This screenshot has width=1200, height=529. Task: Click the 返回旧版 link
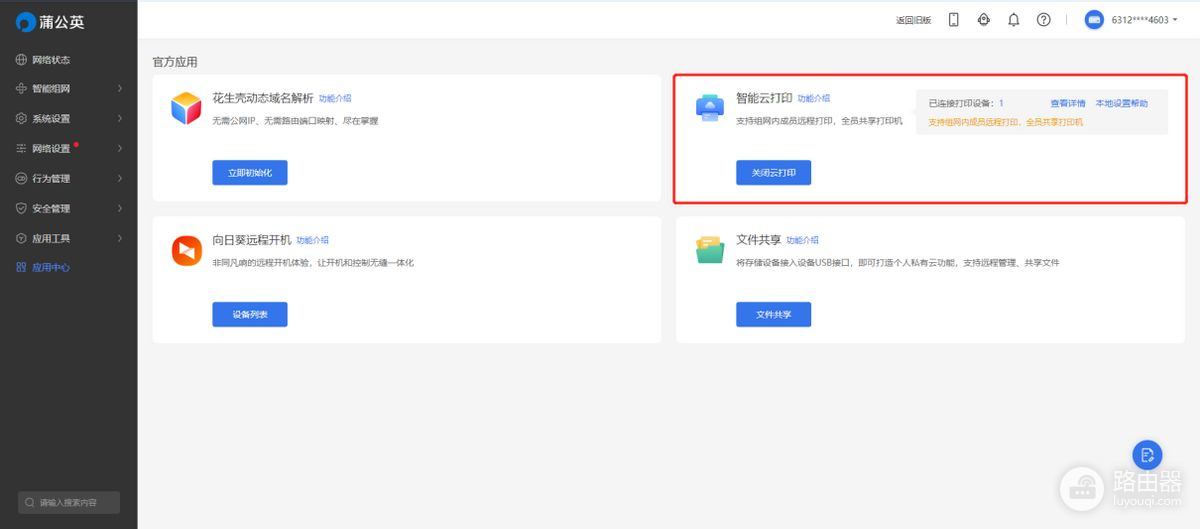tap(913, 20)
